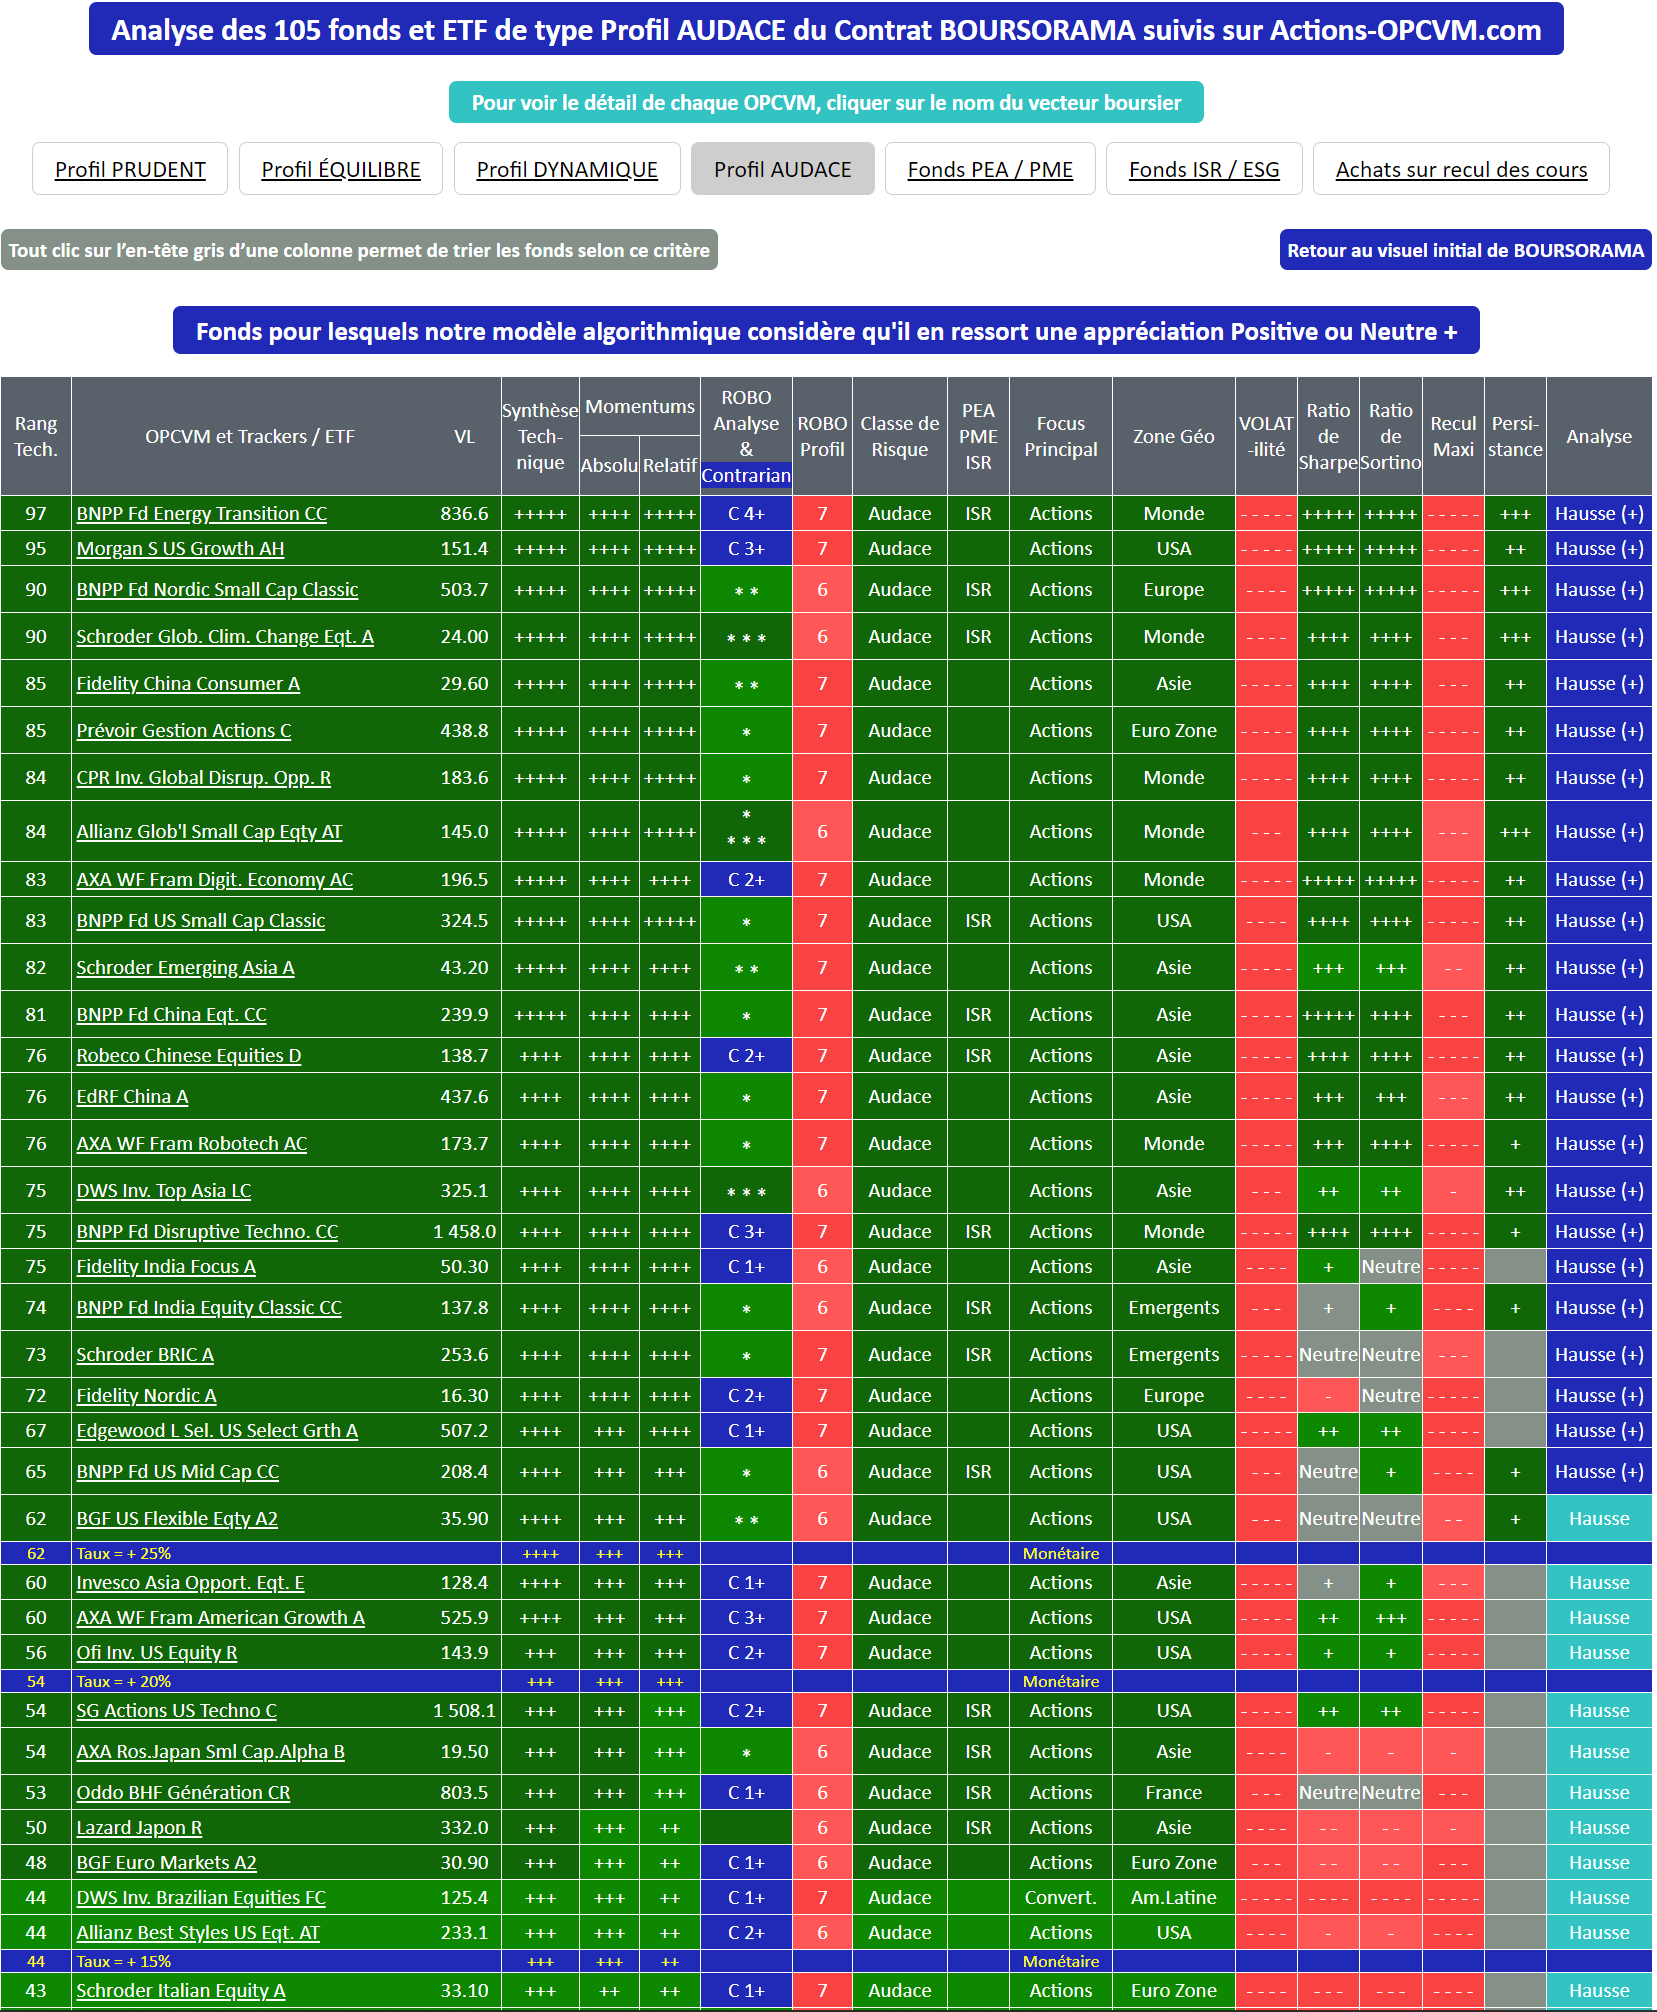Open DWS Inv. Brazilian Equities FC
Screen dimensions: 1657x2012
(x=201, y=1898)
